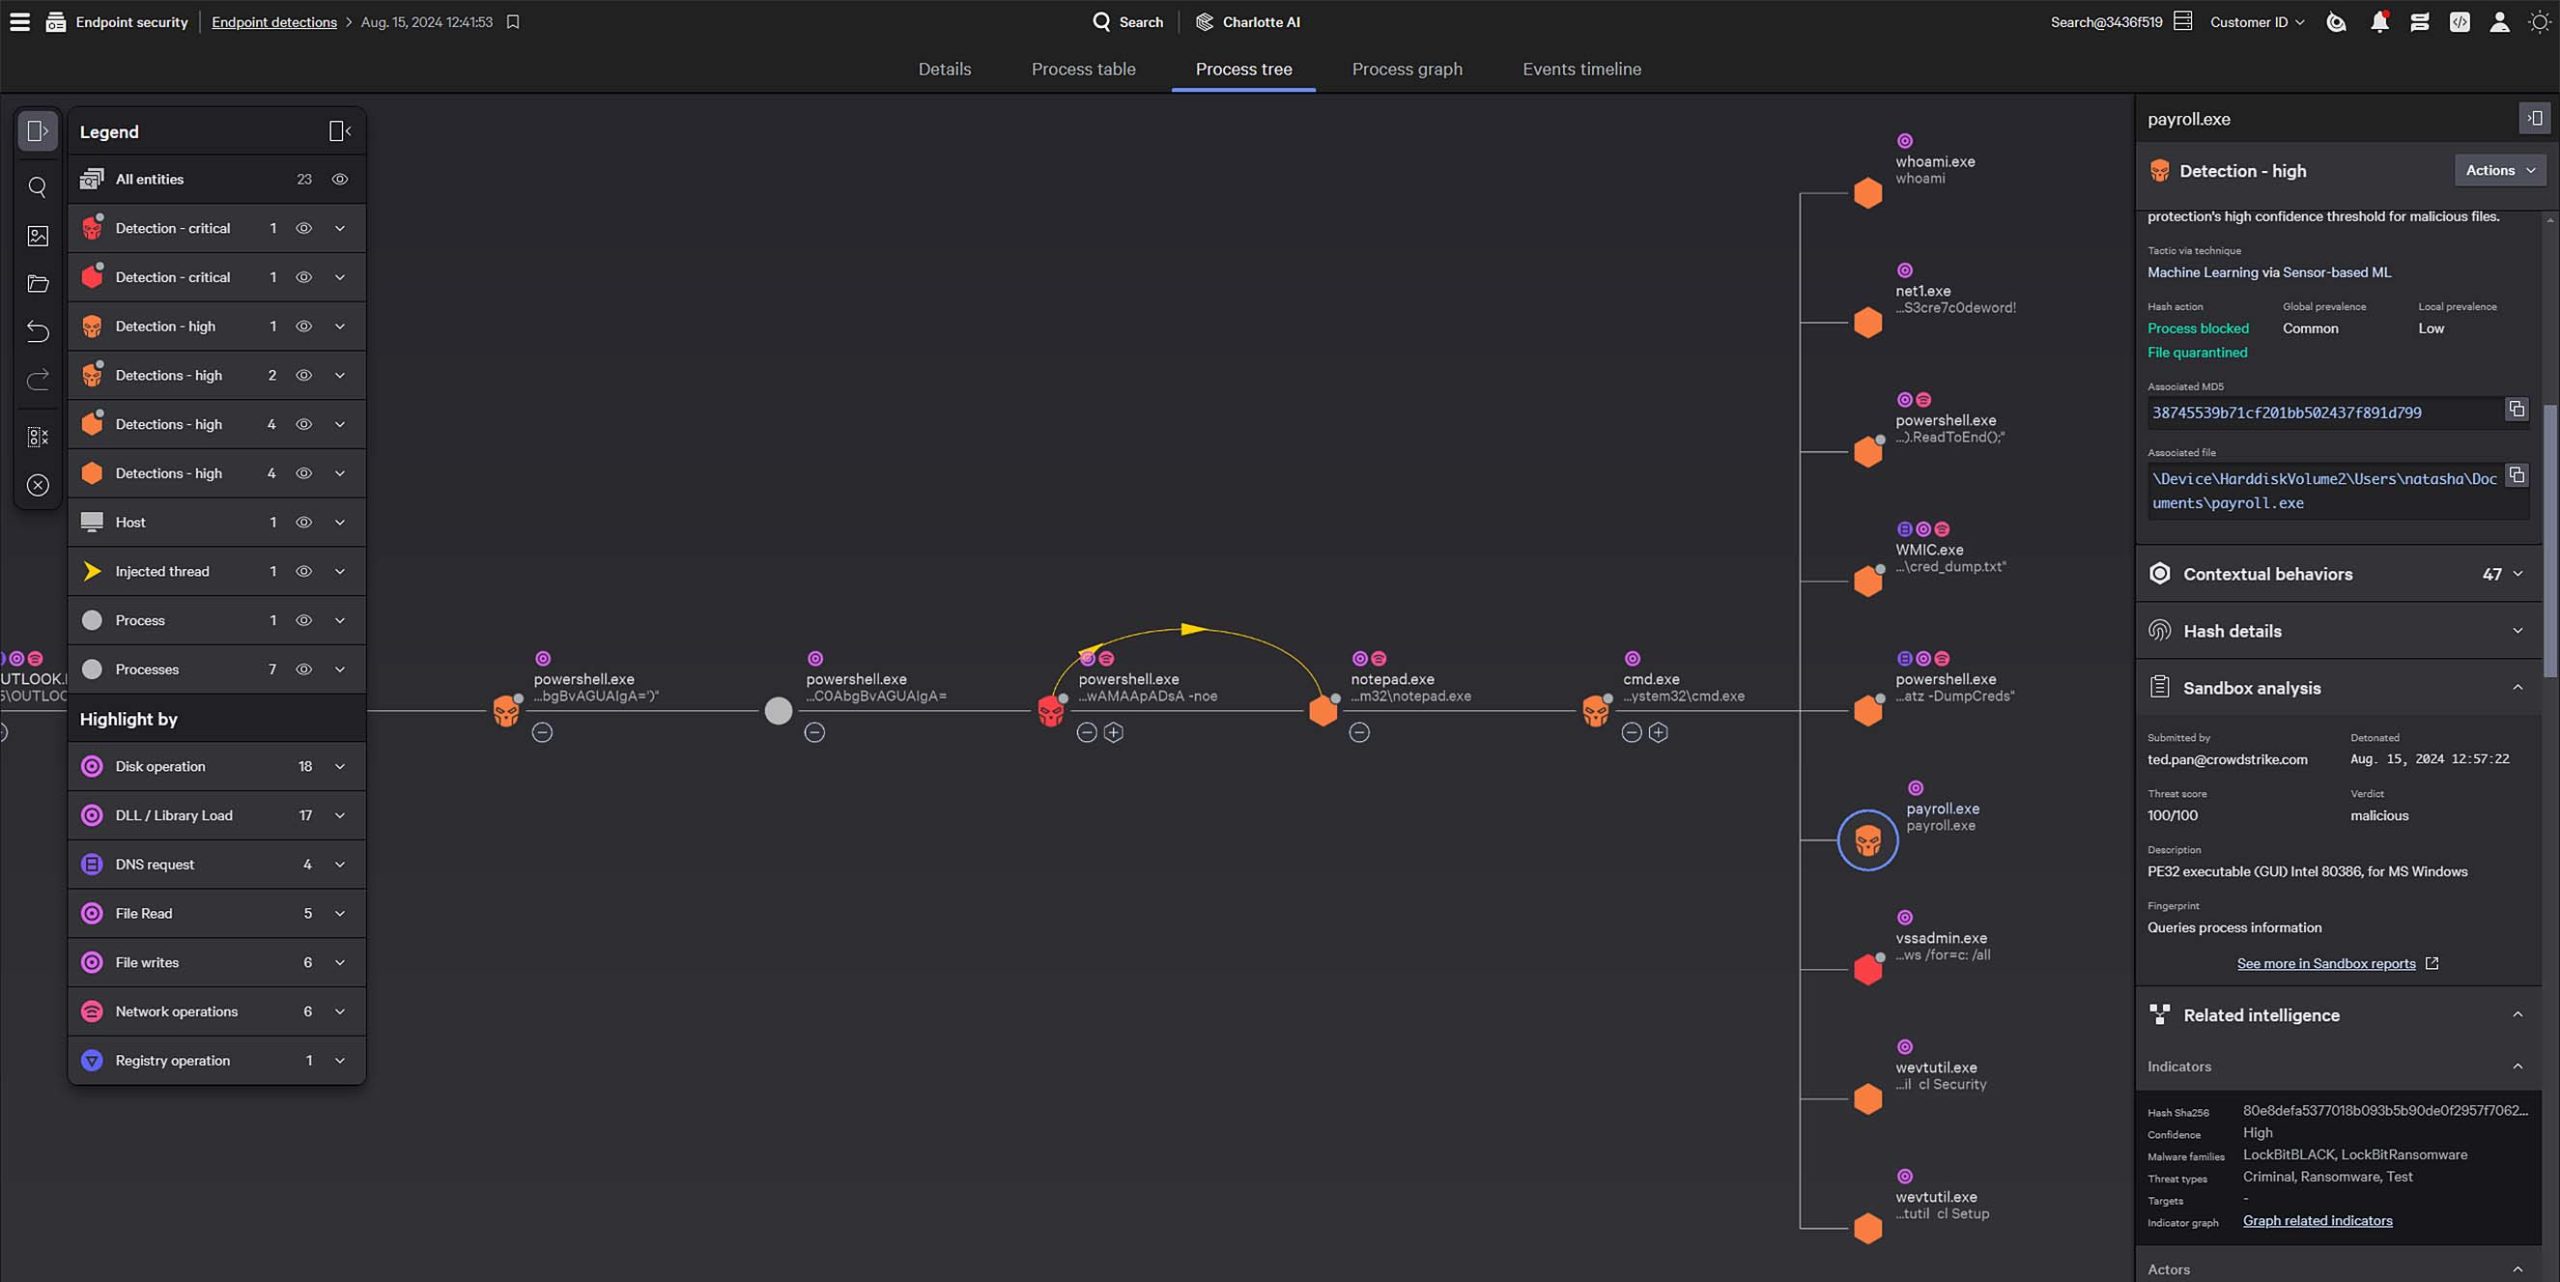Click the export image sidebar icon

coord(38,236)
